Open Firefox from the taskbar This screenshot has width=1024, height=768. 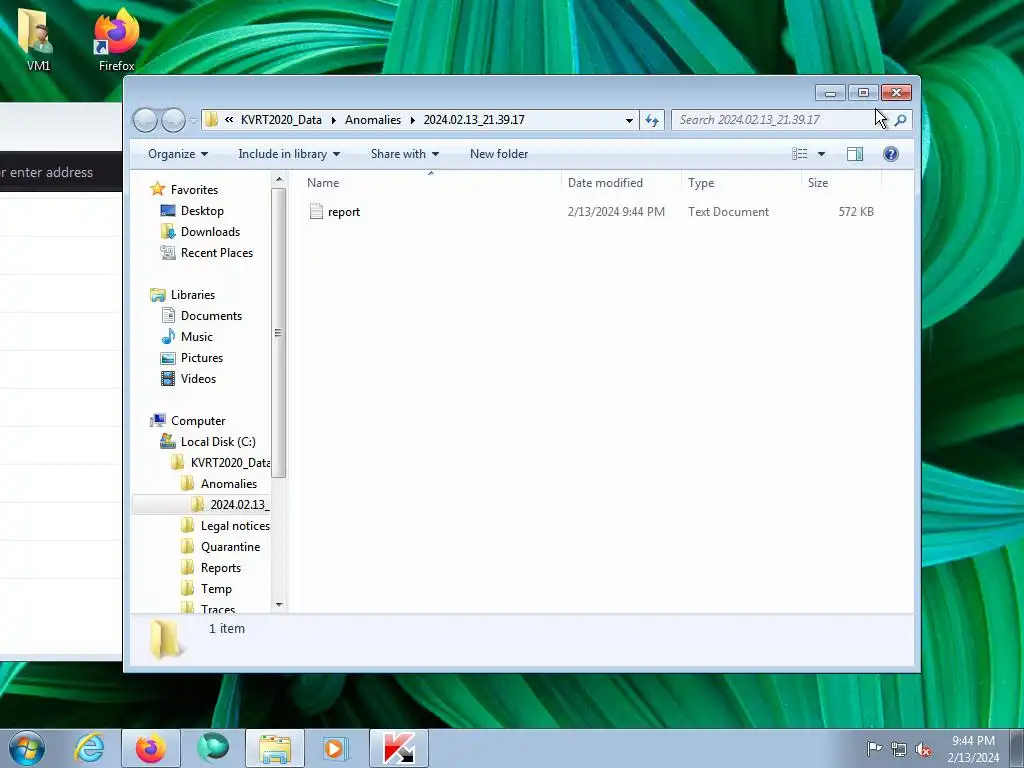150,748
